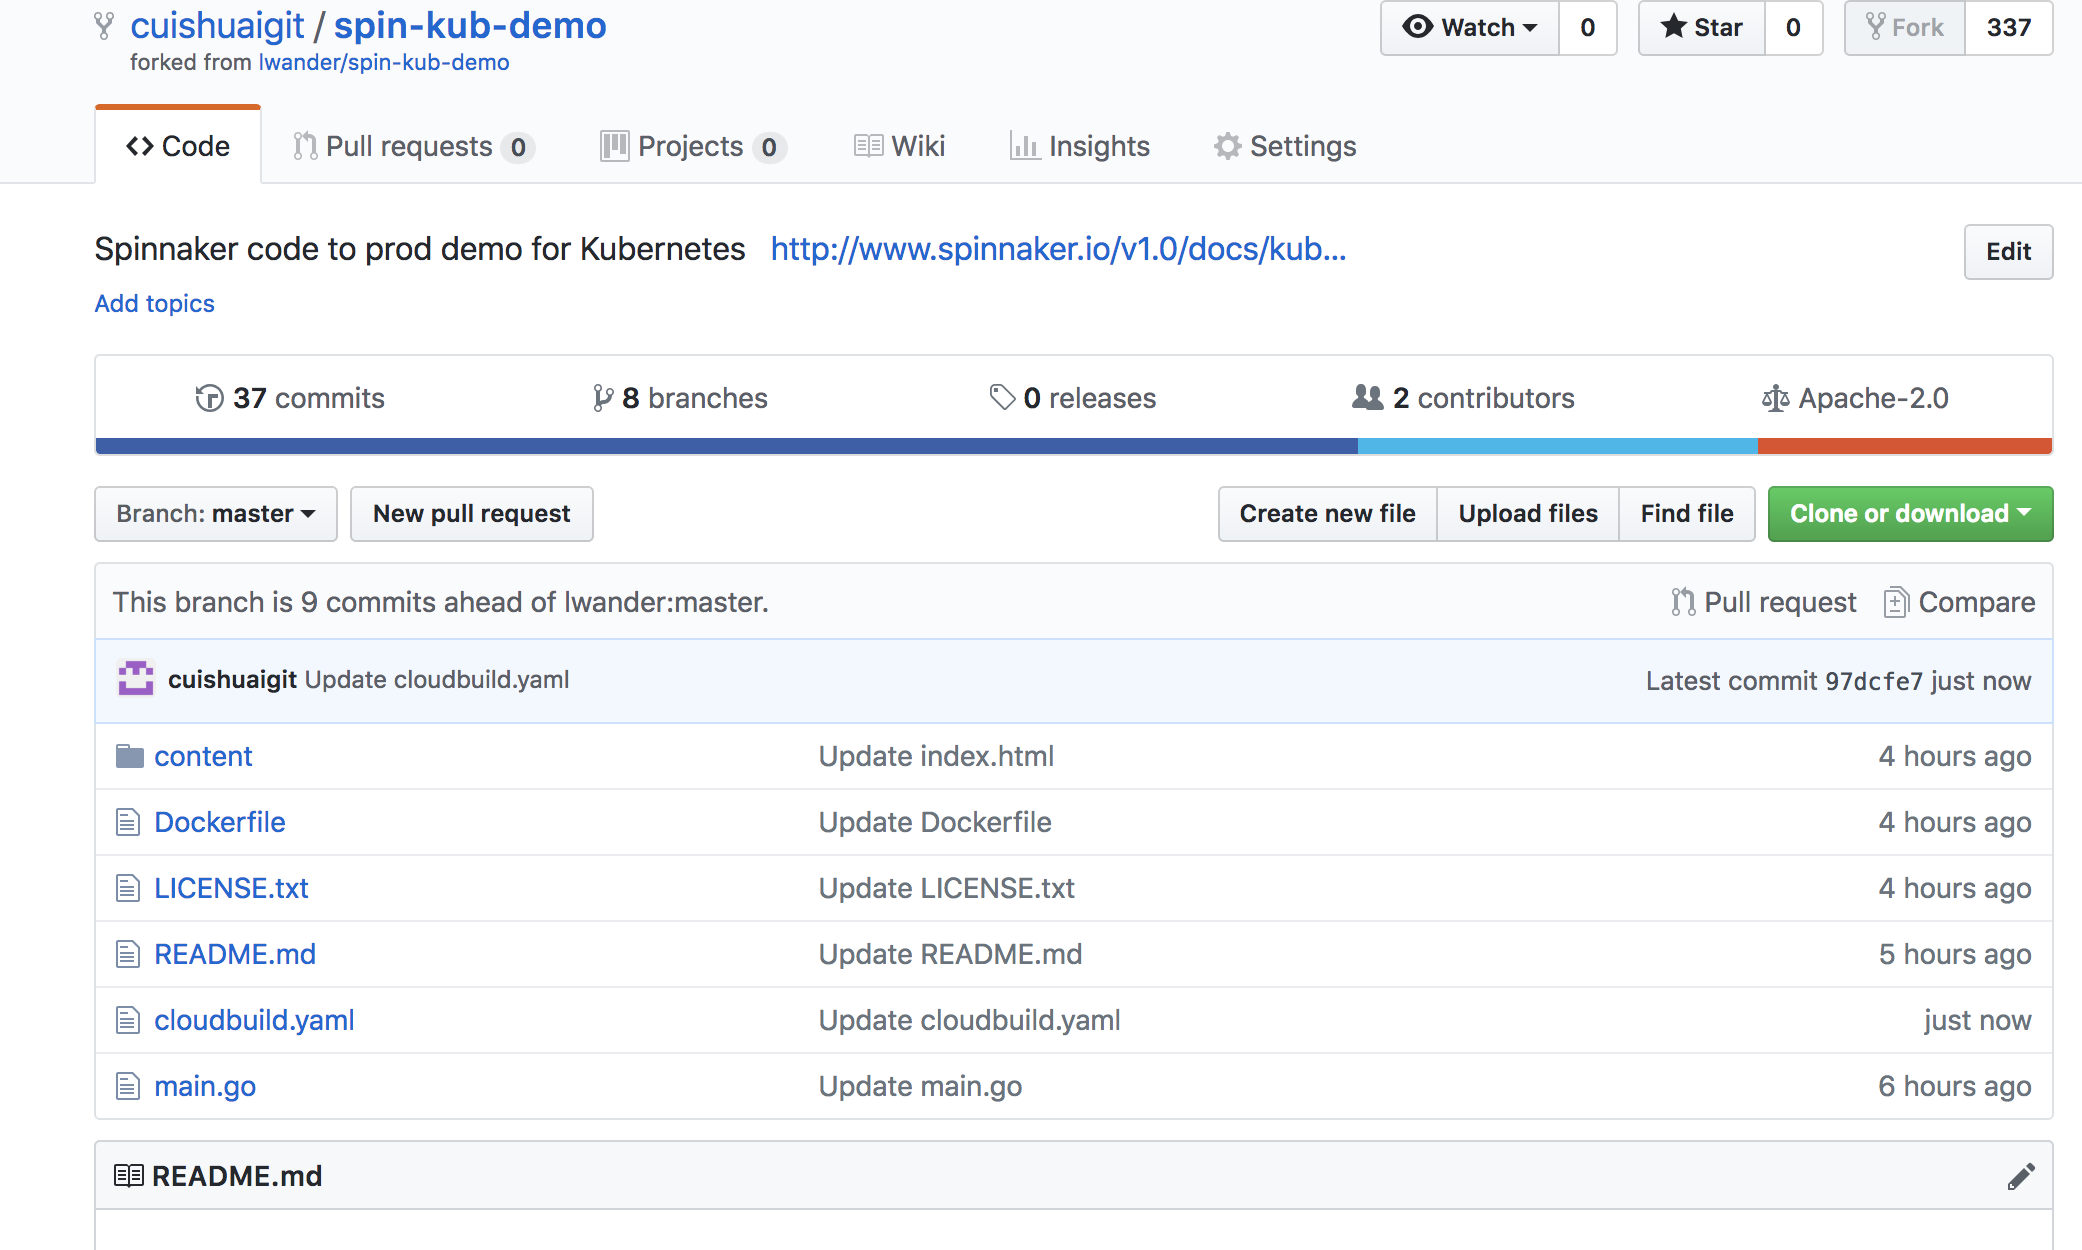Open the watchers count 0
This screenshot has width=2082, height=1250.
tap(1588, 27)
